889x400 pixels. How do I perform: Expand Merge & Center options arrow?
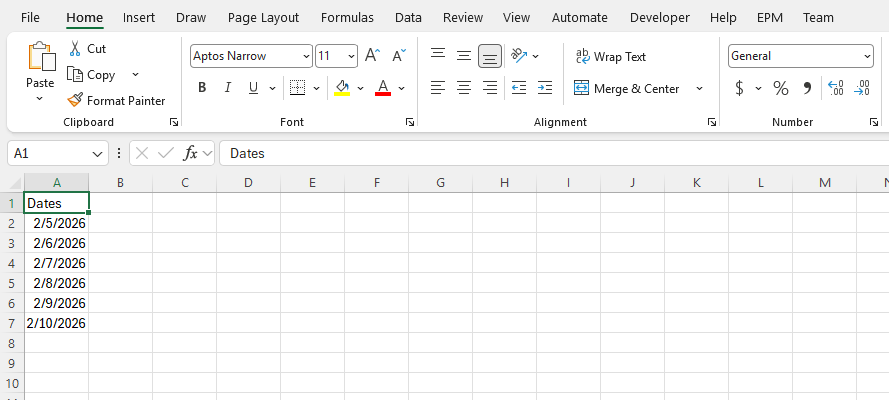pos(699,88)
